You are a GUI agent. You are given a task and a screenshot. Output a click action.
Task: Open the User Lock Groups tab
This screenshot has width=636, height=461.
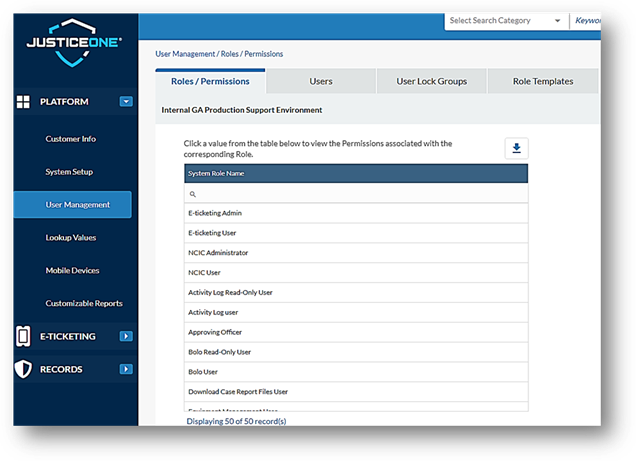[432, 81]
